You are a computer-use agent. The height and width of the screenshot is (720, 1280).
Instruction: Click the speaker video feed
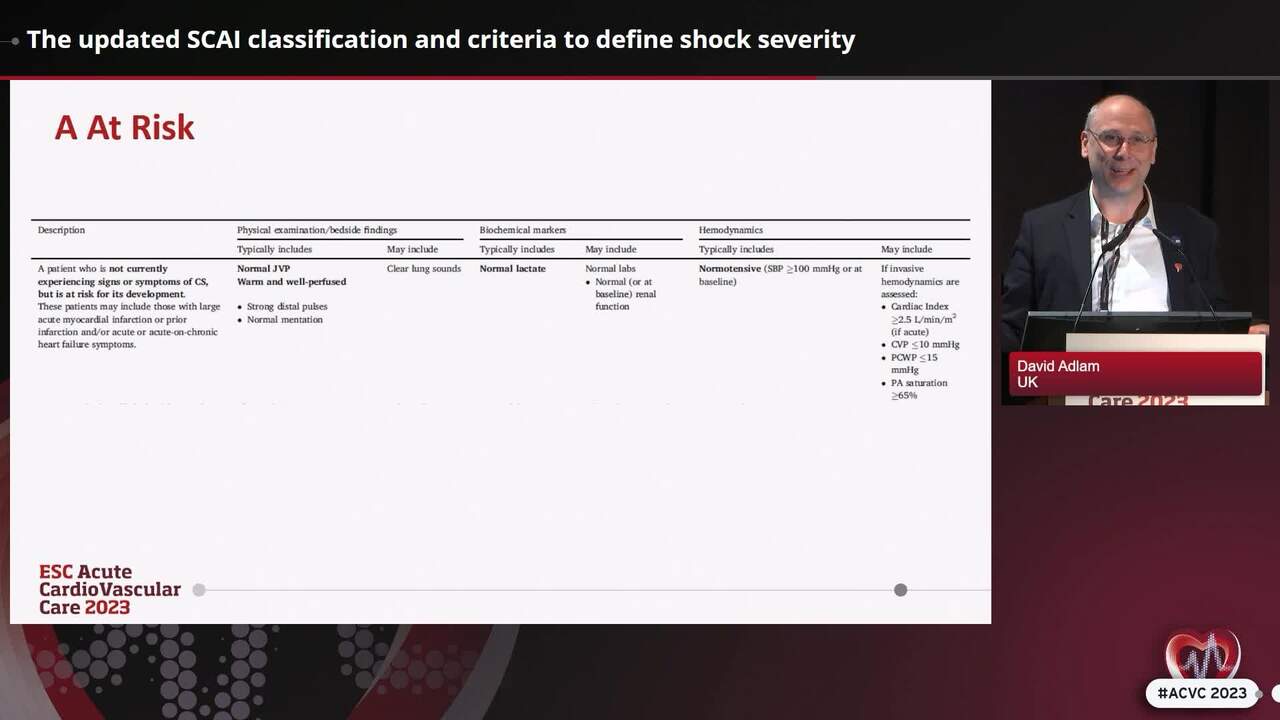[1135, 242]
